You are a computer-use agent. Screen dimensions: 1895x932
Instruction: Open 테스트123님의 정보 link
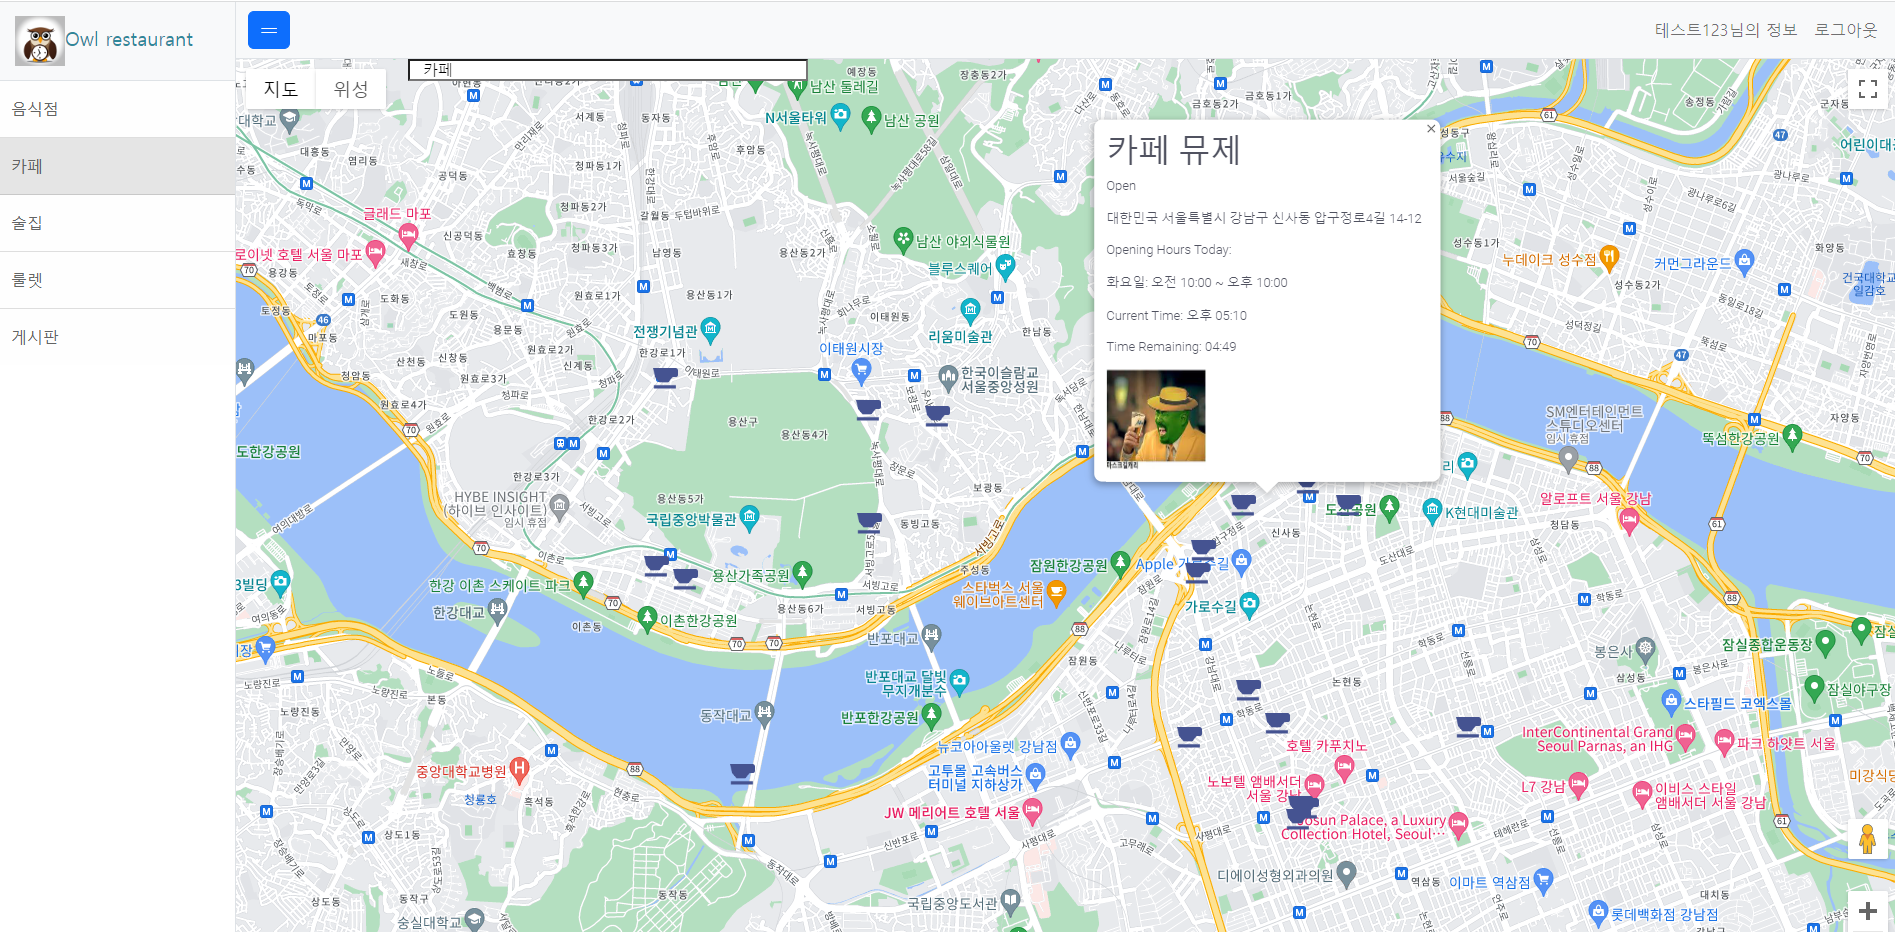[1725, 30]
